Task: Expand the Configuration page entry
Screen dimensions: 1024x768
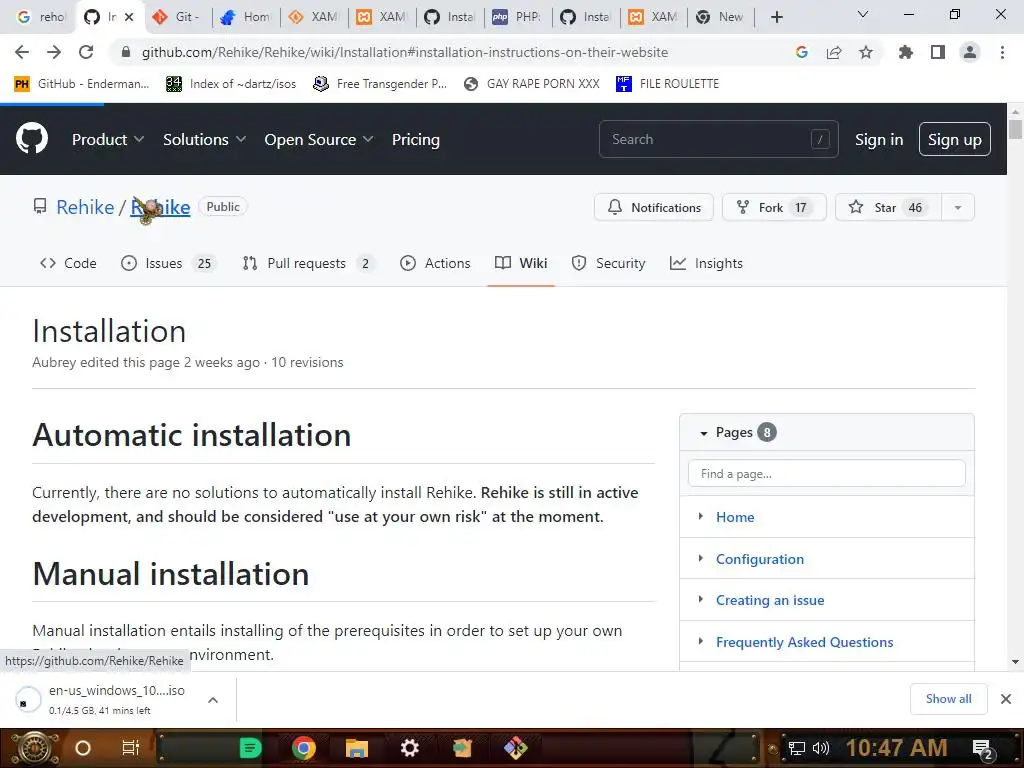Action: 701,558
